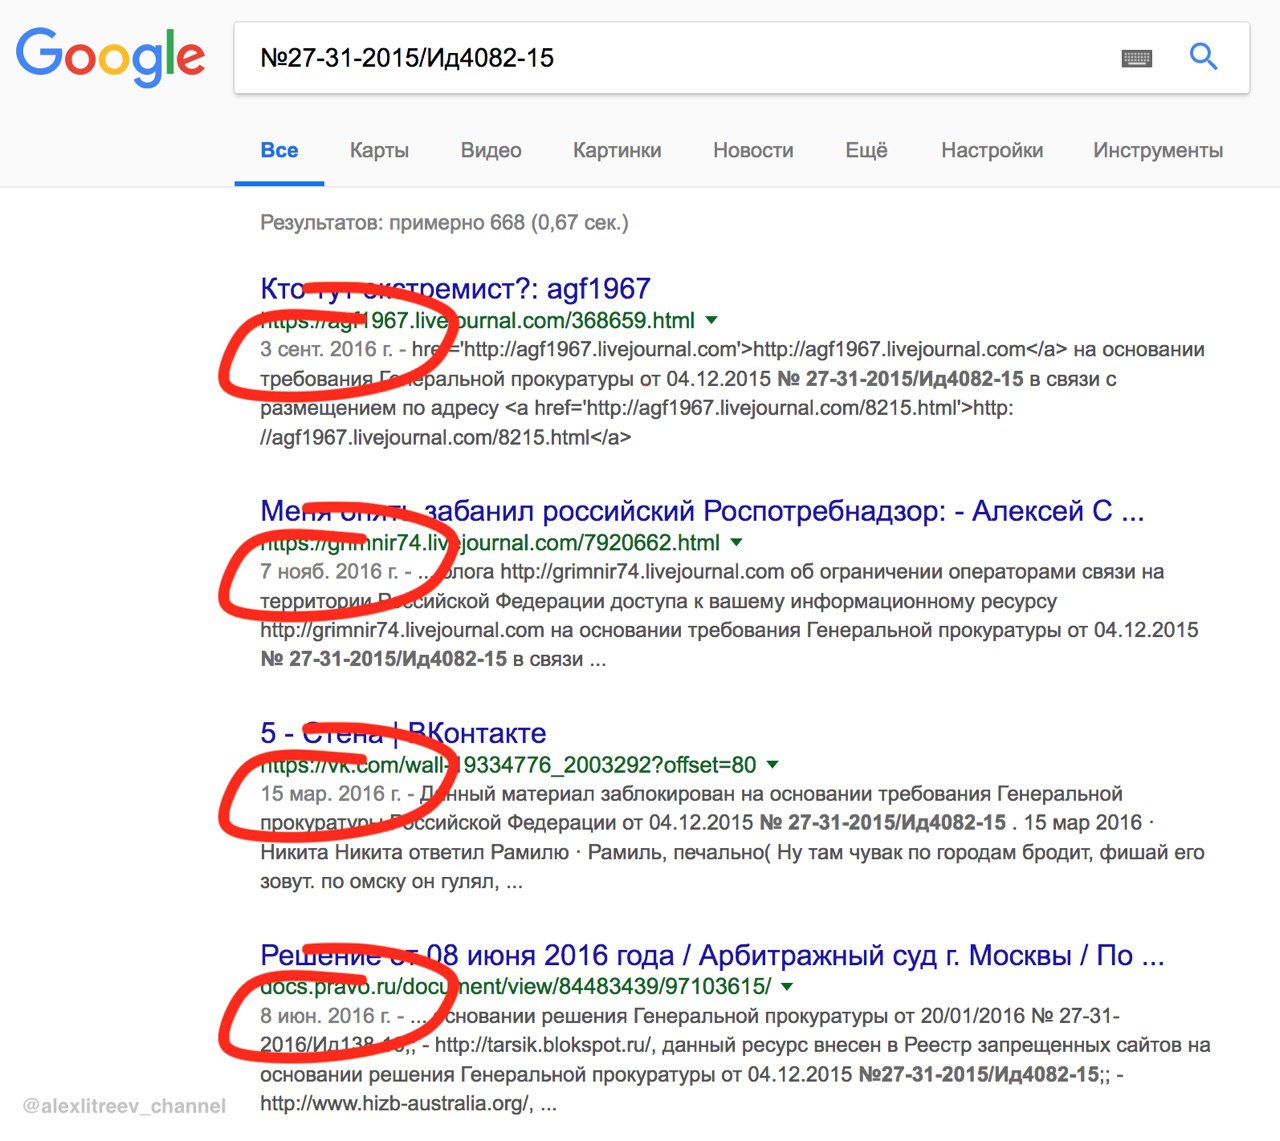Viewport: 1280px width, 1141px height.
Task: Switch to the Карты tab
Action: tap(379, 150)
